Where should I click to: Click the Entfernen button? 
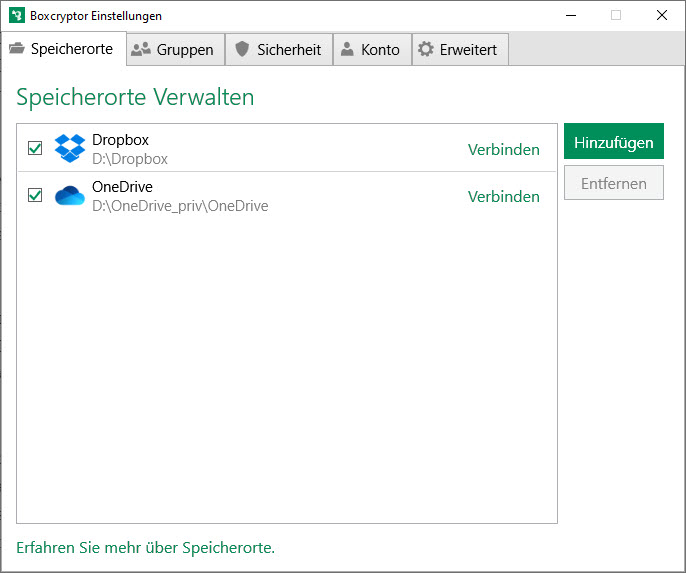pos(613,183)
